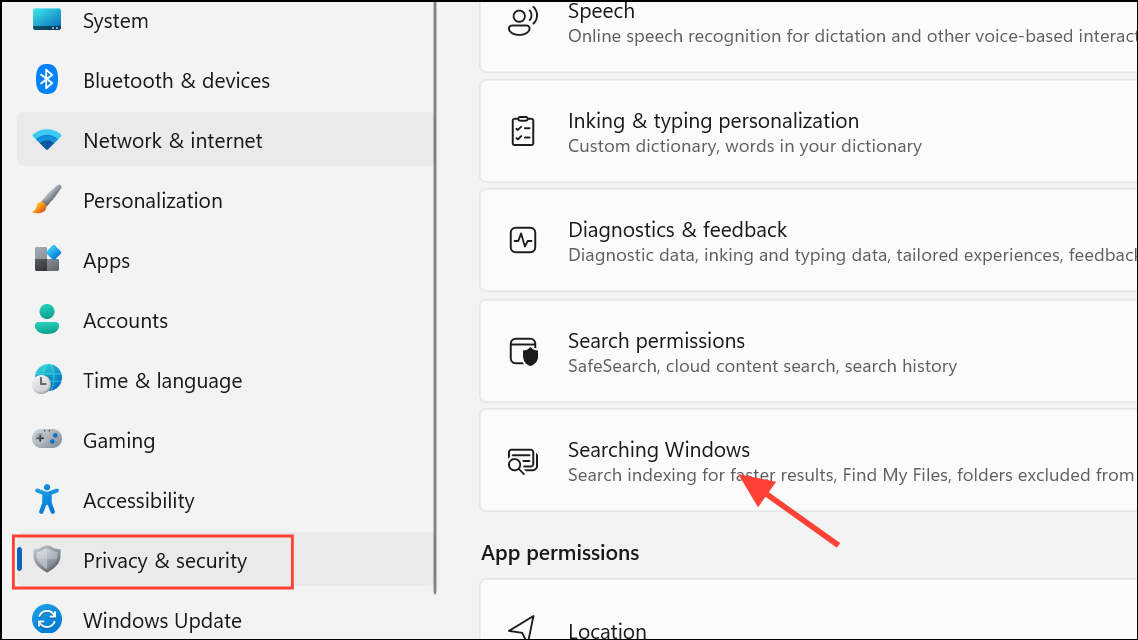The height and width of the screenshot is (640, 1138).
Task: Click the Speech microphone icon
Action: click(522, 18)
